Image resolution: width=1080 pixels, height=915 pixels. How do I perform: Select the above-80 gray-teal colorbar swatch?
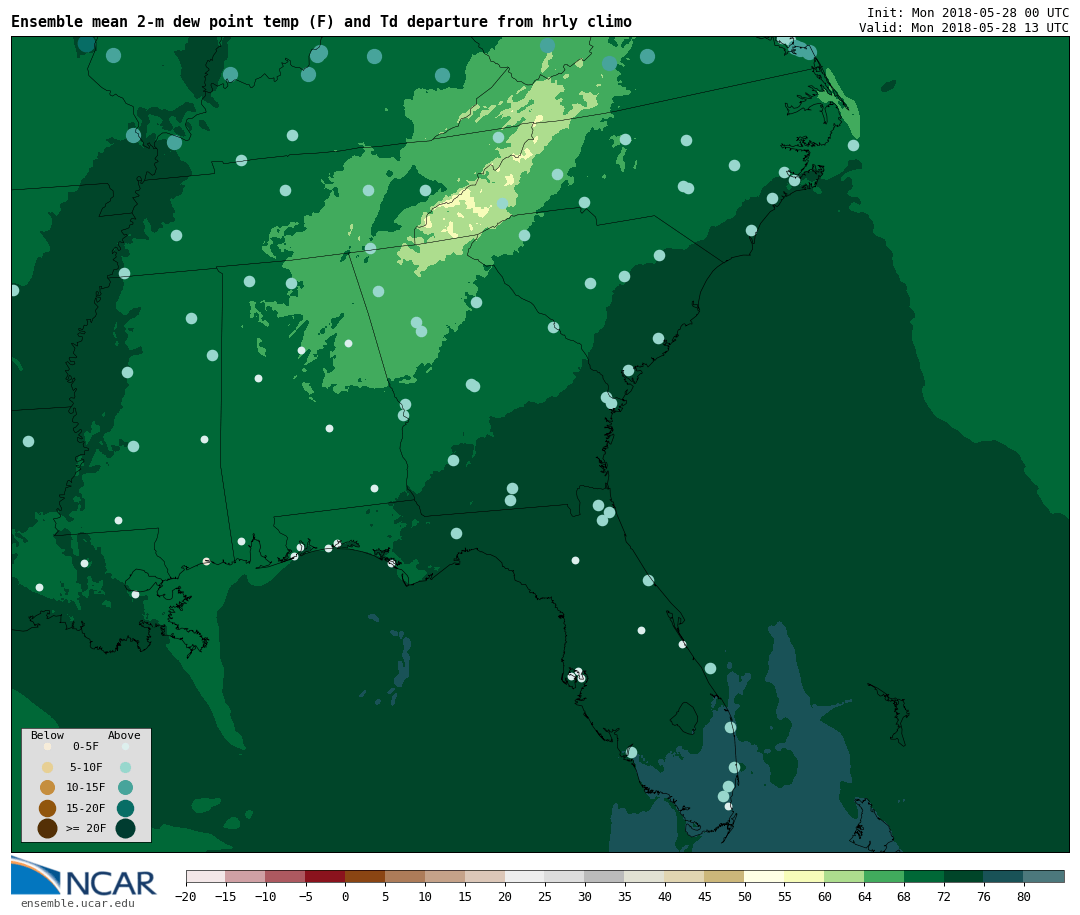[1044, 877]
